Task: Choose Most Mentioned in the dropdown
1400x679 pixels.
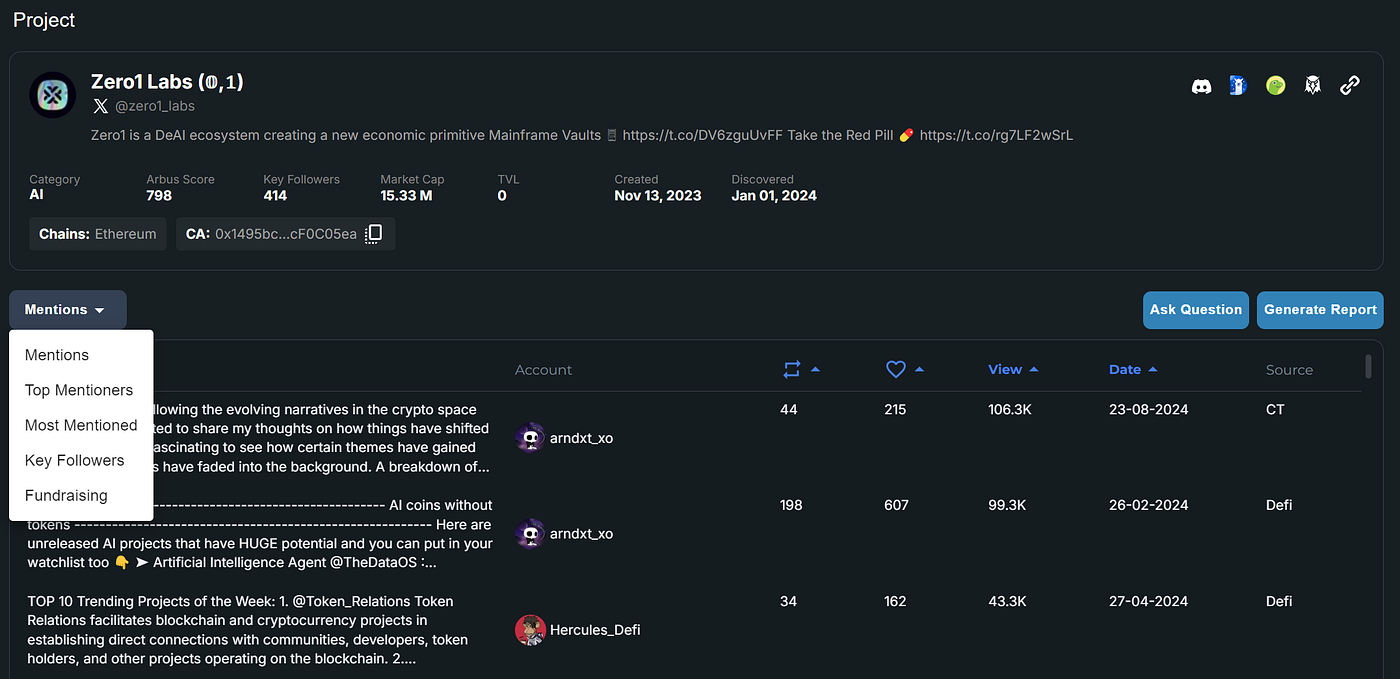Action: [81, 425]
